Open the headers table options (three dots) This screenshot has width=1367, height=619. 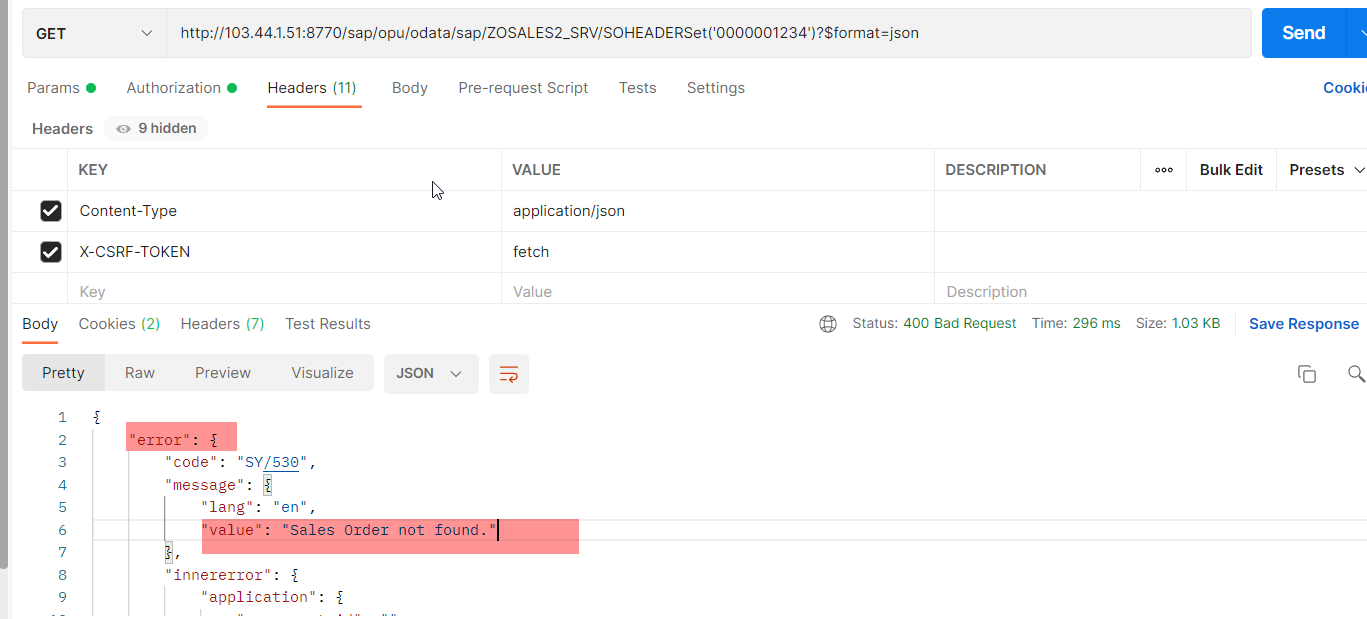click(1163, 170)
